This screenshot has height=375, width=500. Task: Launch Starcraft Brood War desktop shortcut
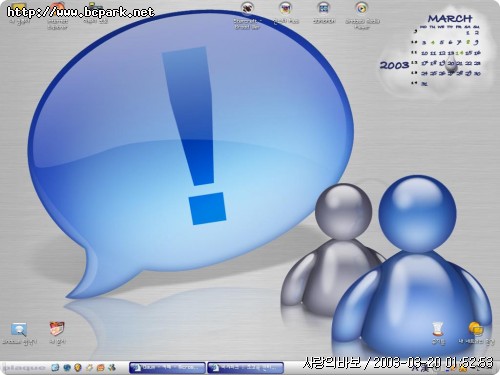(x=247, y=15)
